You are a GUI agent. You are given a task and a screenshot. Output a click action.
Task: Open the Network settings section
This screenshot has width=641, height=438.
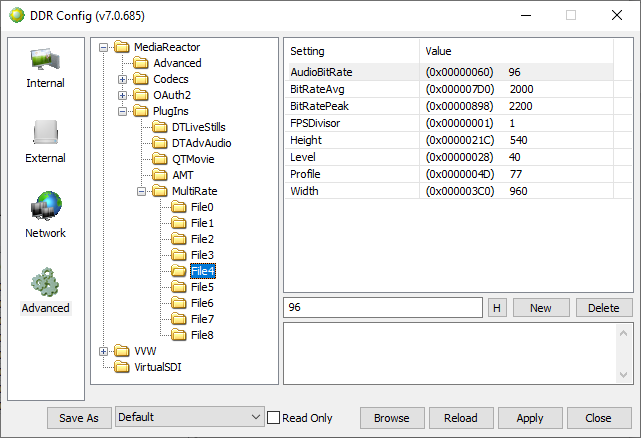[x=45, y=215]
